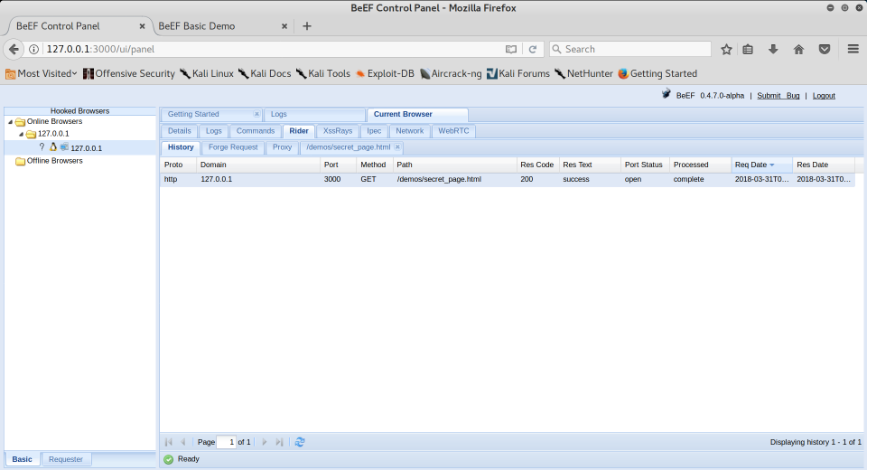Open the Most Visited bookmarks dropdown
Screen dimensions: 873x470
[x=41, y=74]
